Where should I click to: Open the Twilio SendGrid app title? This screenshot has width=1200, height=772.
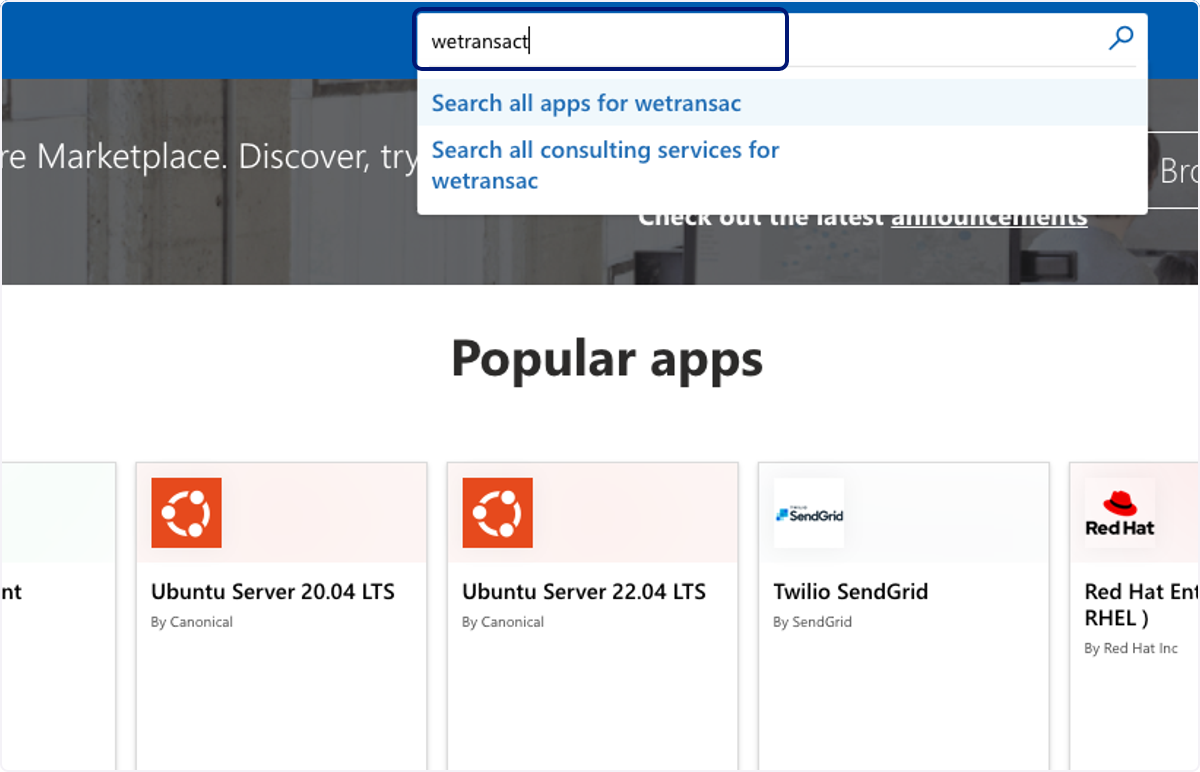click(851, 592)
